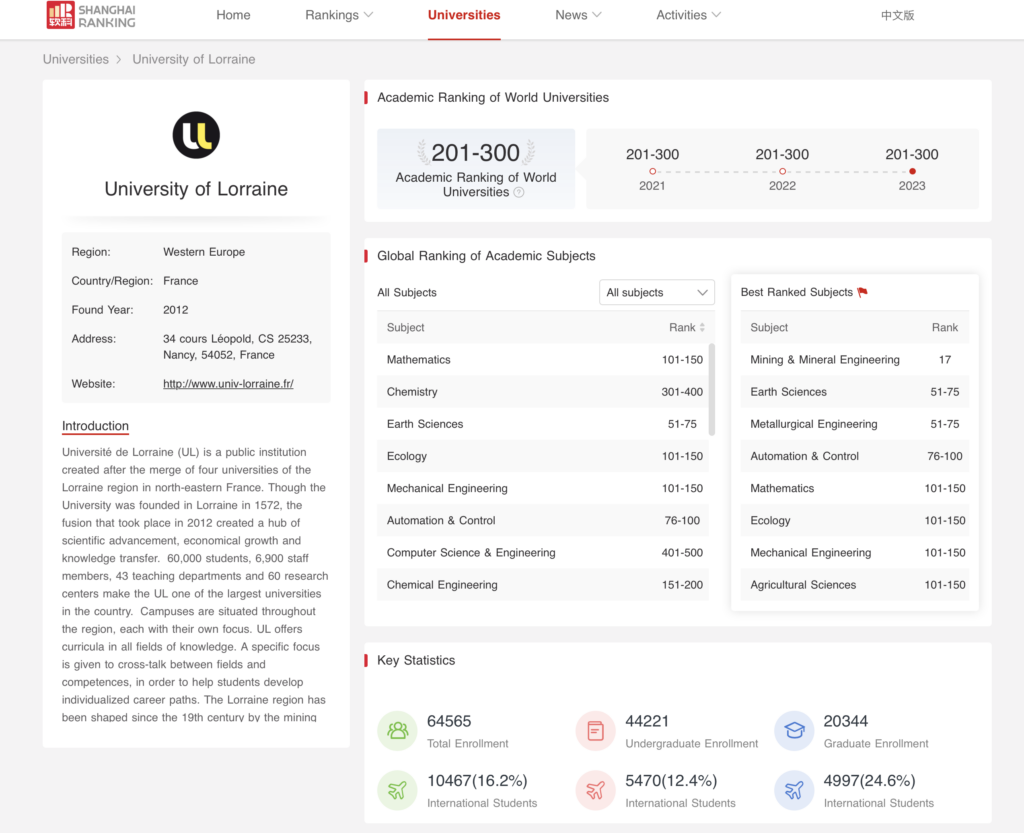Click the University of Lorraine UL logo
Viewport: 1024px width, 833px height.
pos(196,135)
